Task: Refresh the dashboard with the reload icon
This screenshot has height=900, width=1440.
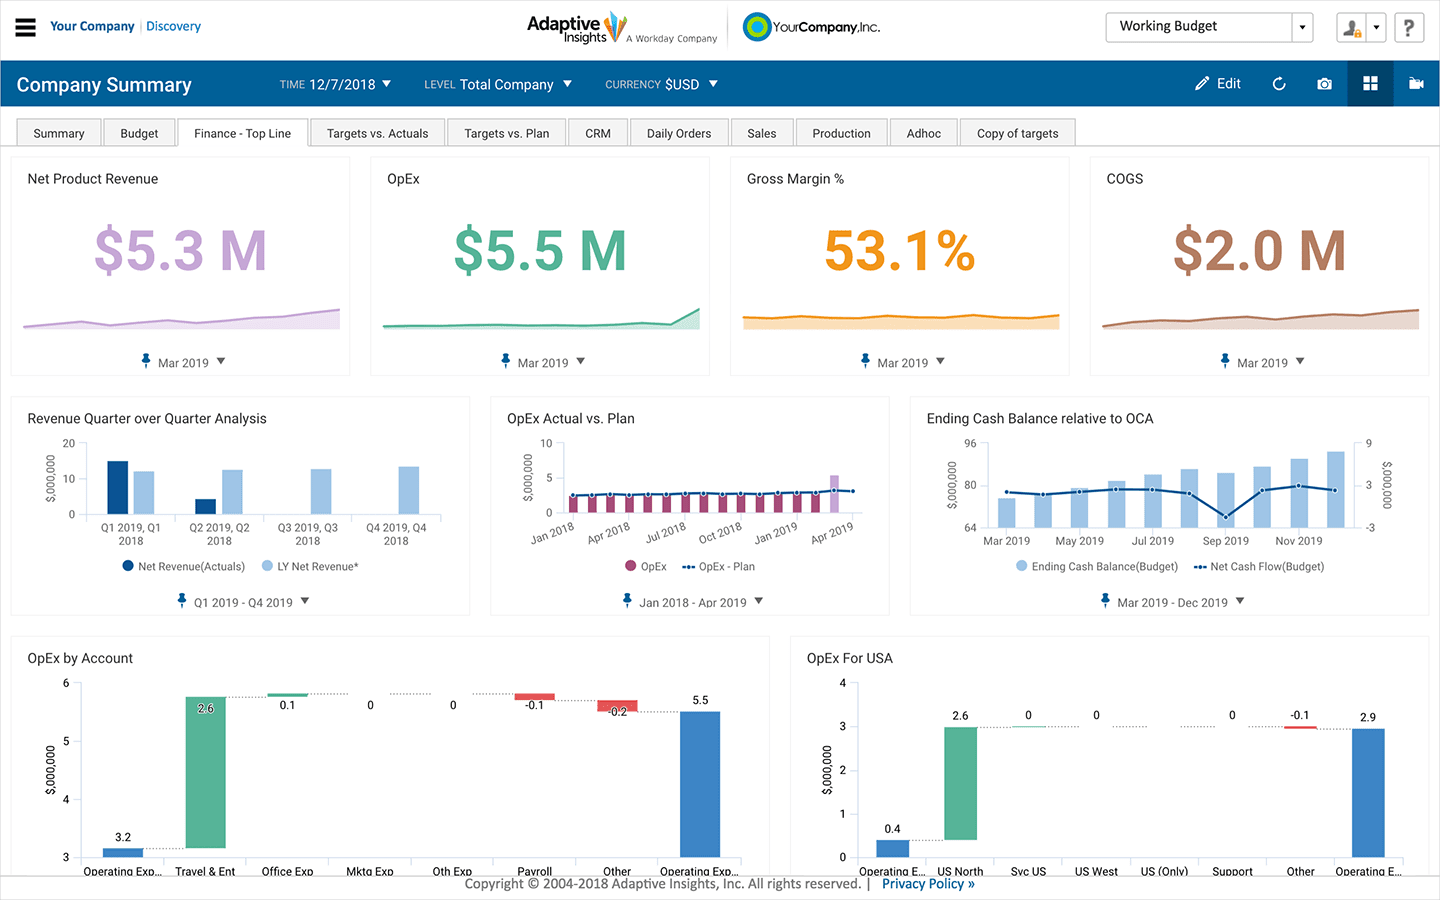Action: click(1278, 84)
